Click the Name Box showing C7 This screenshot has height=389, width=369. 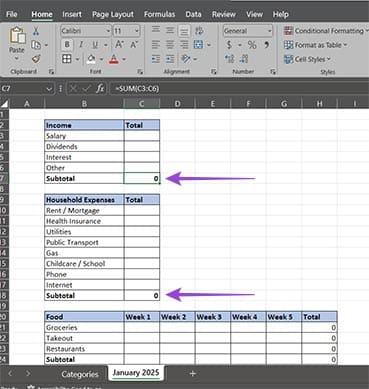[23, 89]
